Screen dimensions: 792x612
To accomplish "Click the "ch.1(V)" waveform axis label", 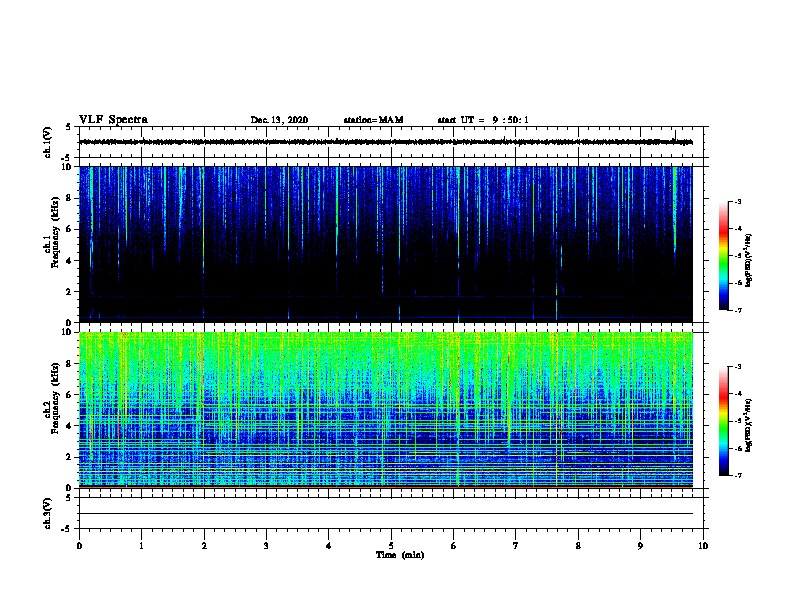I will (x=48, y=142).
